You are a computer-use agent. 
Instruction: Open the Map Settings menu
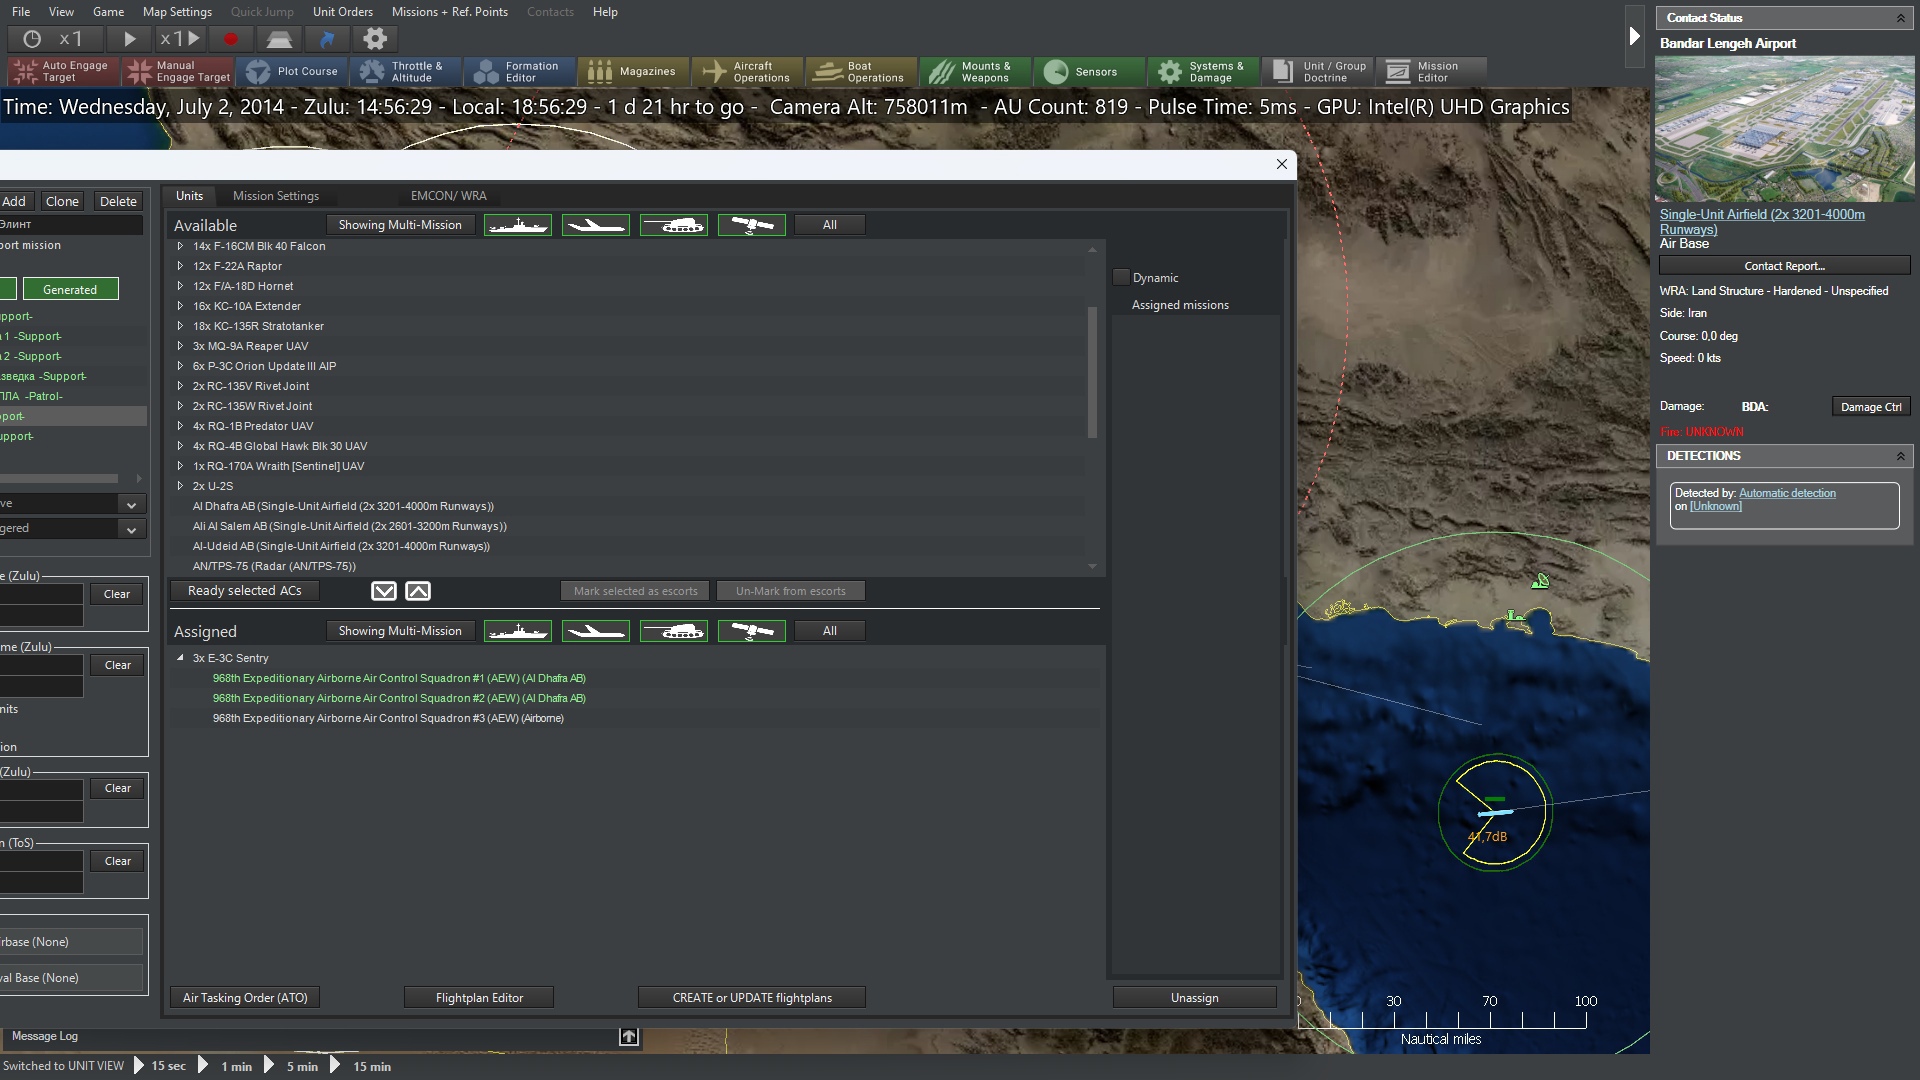coord(177,12)
